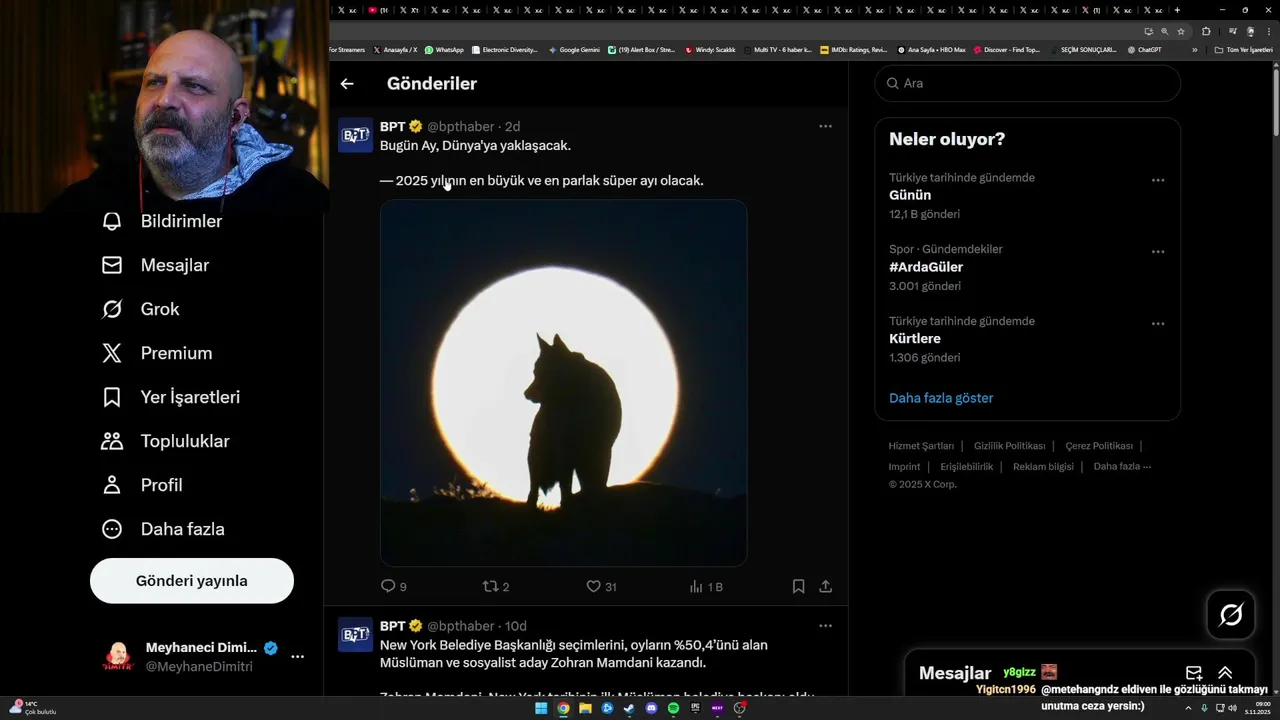
Task: Click Daha fazla göster under trends
Action: pyautogui.click(x=941, y=398)
